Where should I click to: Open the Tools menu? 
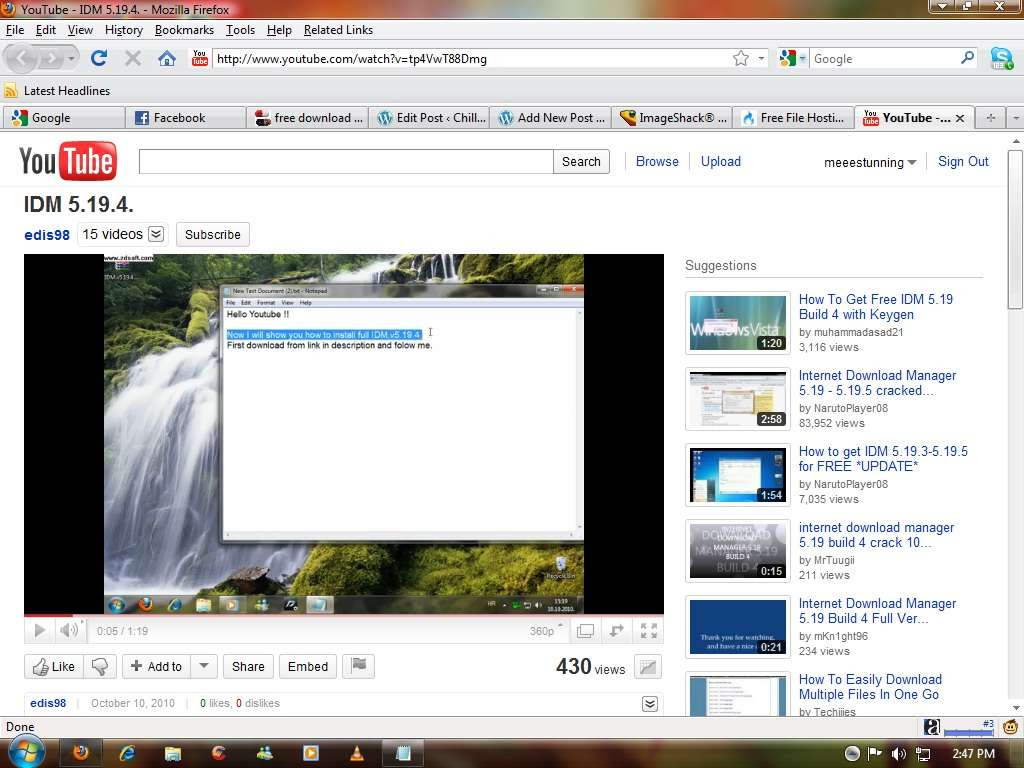[240, 30]
